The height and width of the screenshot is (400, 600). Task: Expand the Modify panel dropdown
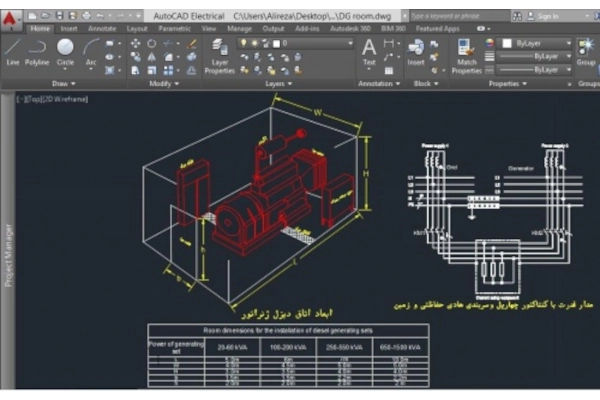164,83
